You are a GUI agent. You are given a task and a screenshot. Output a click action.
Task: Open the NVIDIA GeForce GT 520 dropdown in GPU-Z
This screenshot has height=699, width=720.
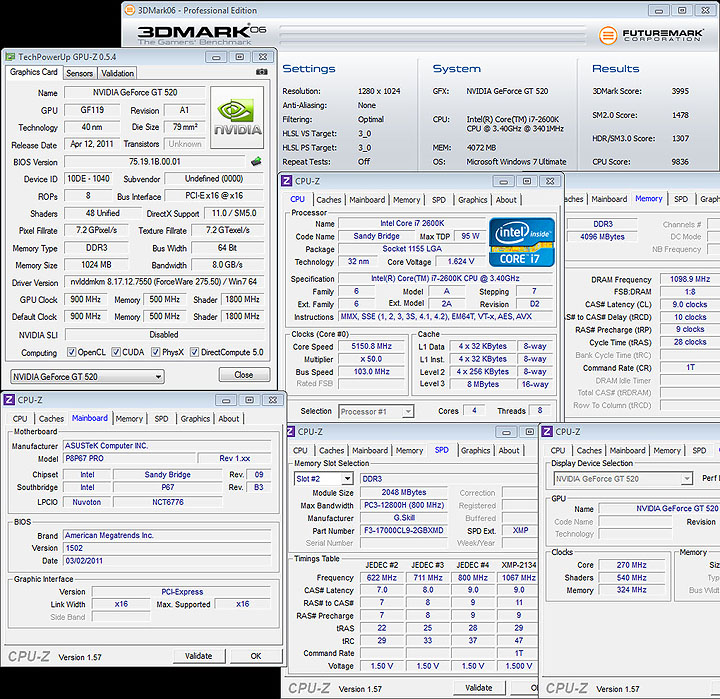pos(88,376)
